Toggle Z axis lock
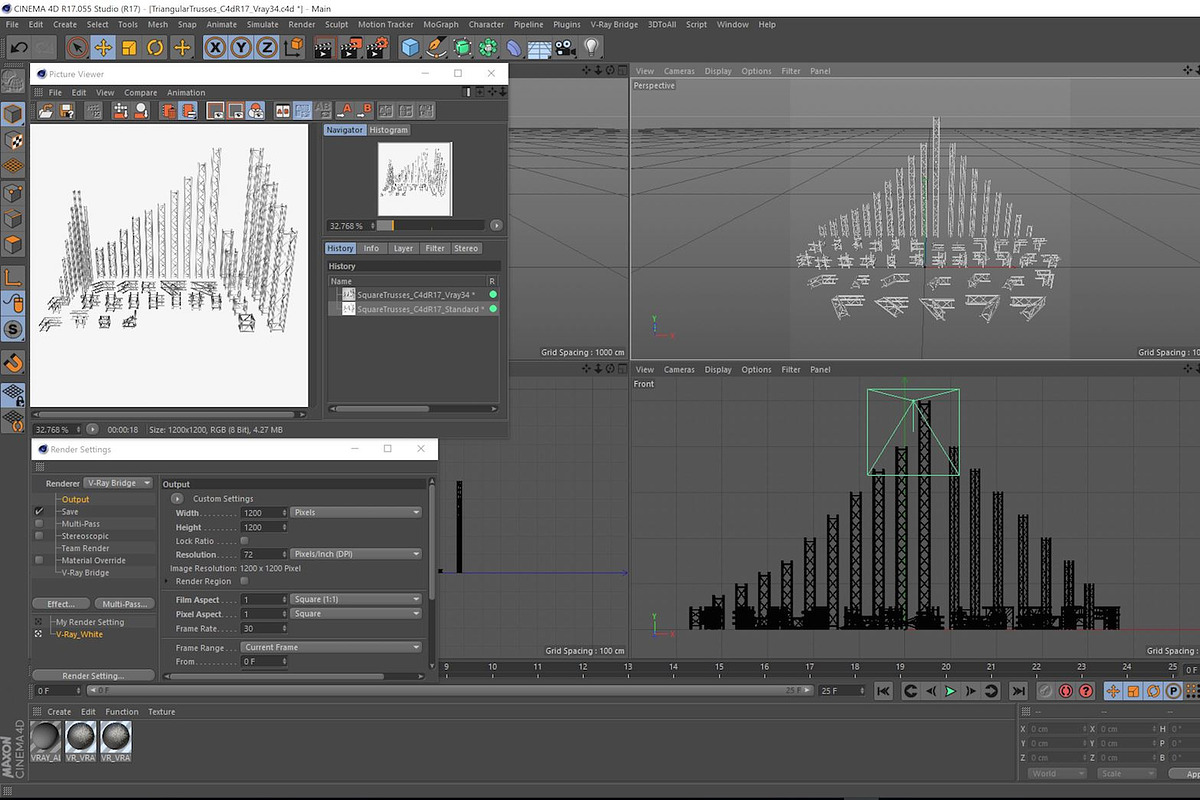 coord(267,47)
